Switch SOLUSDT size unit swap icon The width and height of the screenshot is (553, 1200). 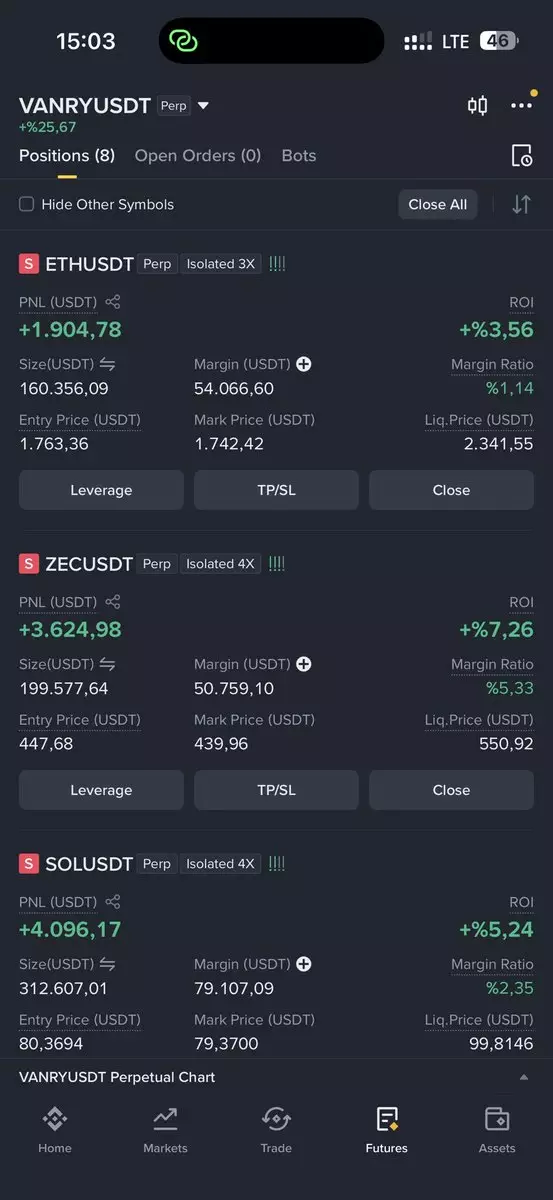tap(108, 964)
